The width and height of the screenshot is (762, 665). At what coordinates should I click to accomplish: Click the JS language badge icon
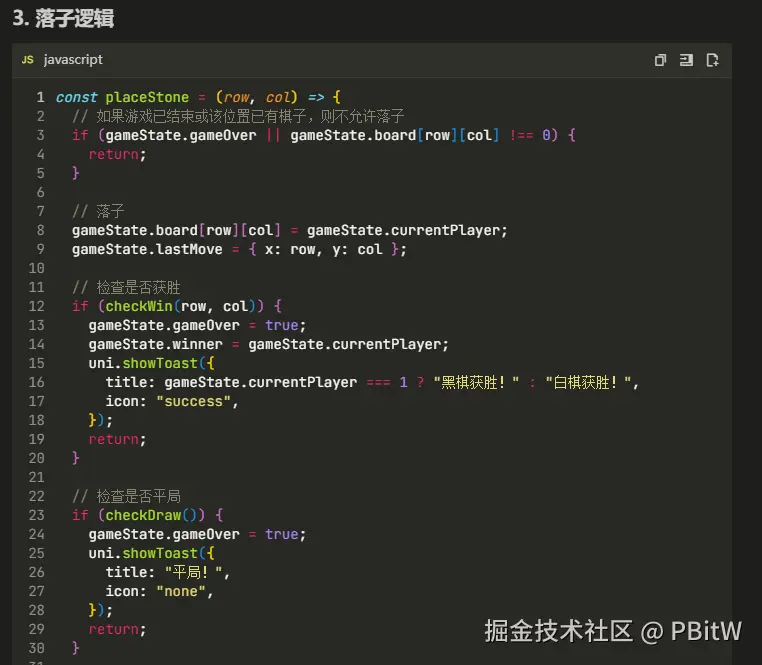pyautogui.click(x=28, y=59)
